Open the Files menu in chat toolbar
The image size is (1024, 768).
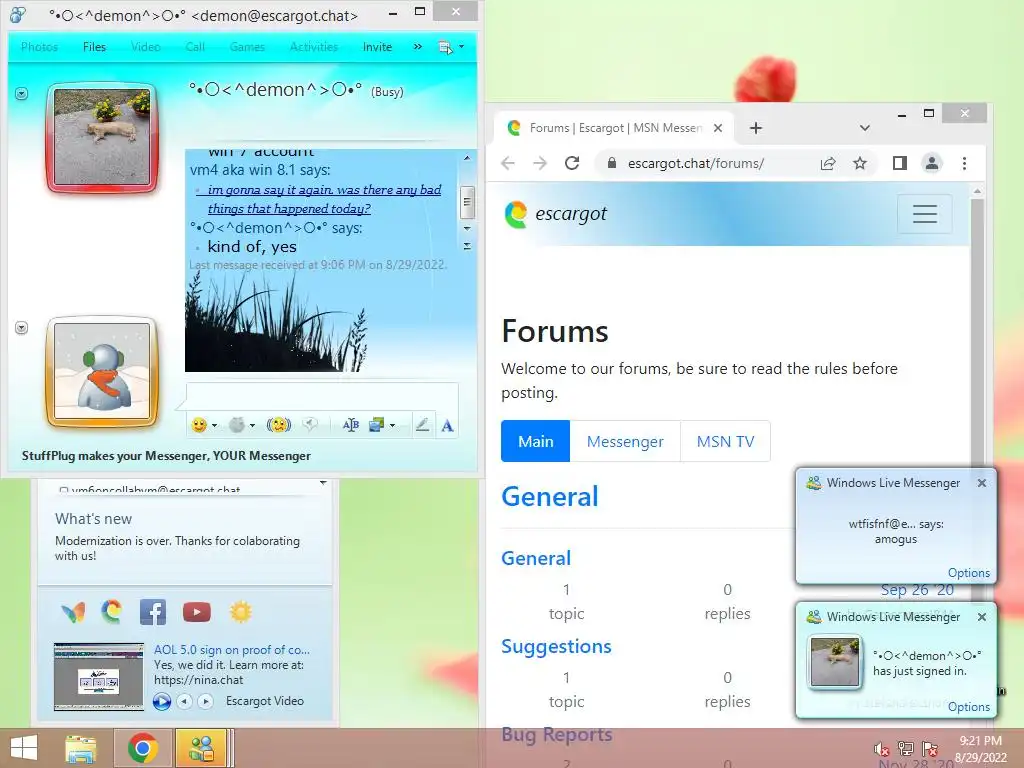[94, 47]
